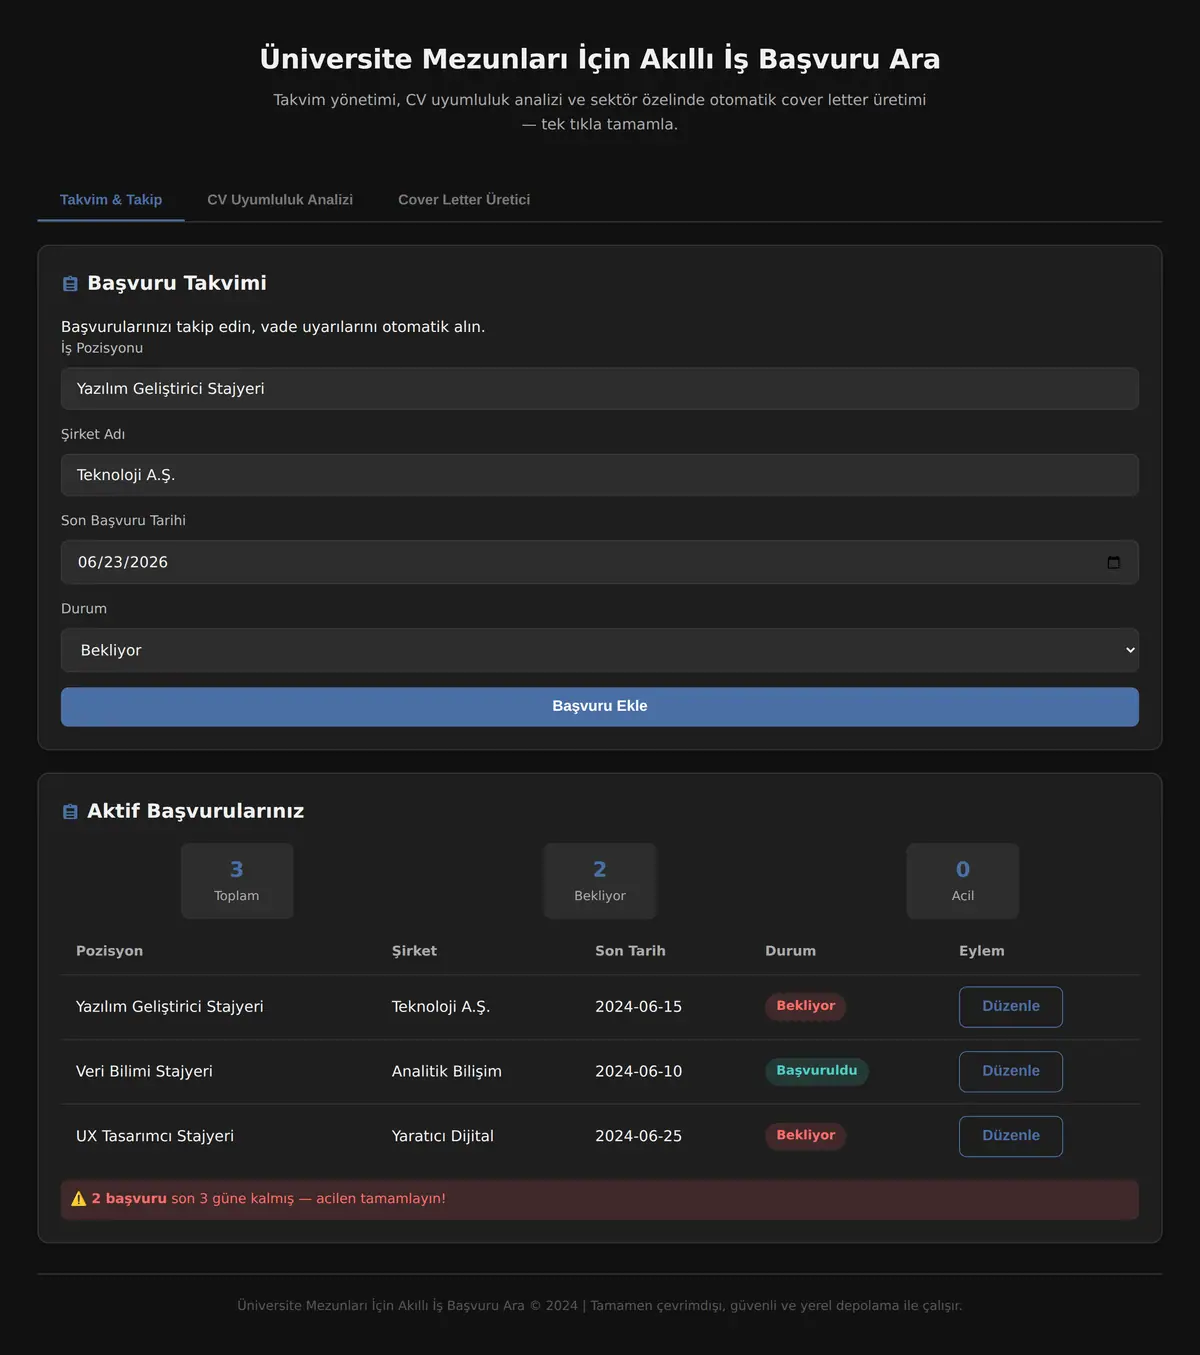Click the clipboard icon beside Aktif Başvurularınız

click(x=70, y=812)
